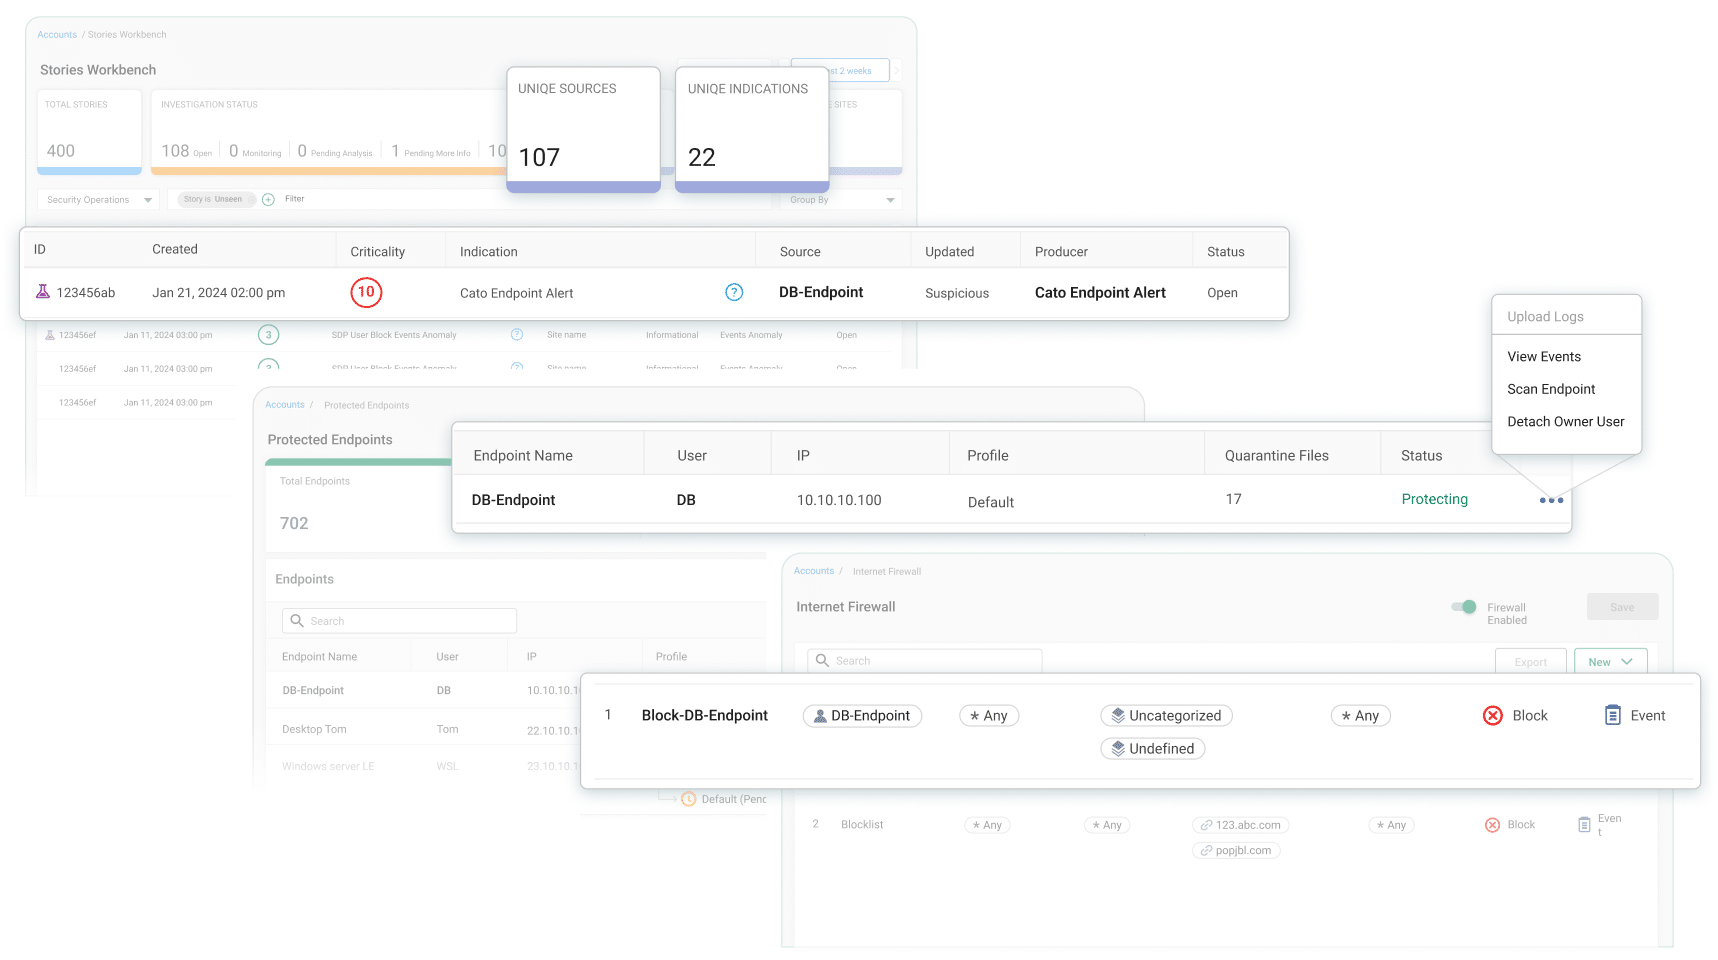Click the 123.abc.com domain chip

tap(1240, 825)
